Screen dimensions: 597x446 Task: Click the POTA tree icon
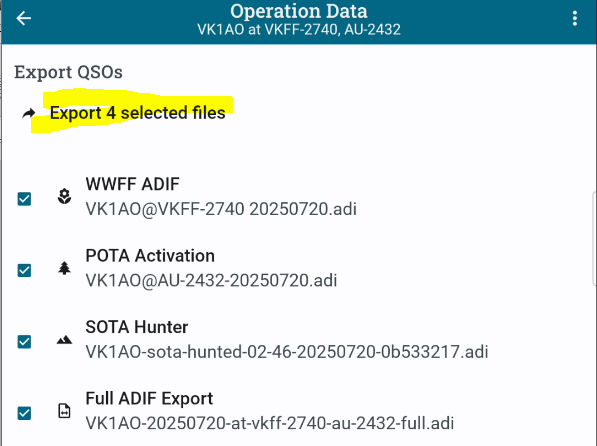click(x=64, y=268)
